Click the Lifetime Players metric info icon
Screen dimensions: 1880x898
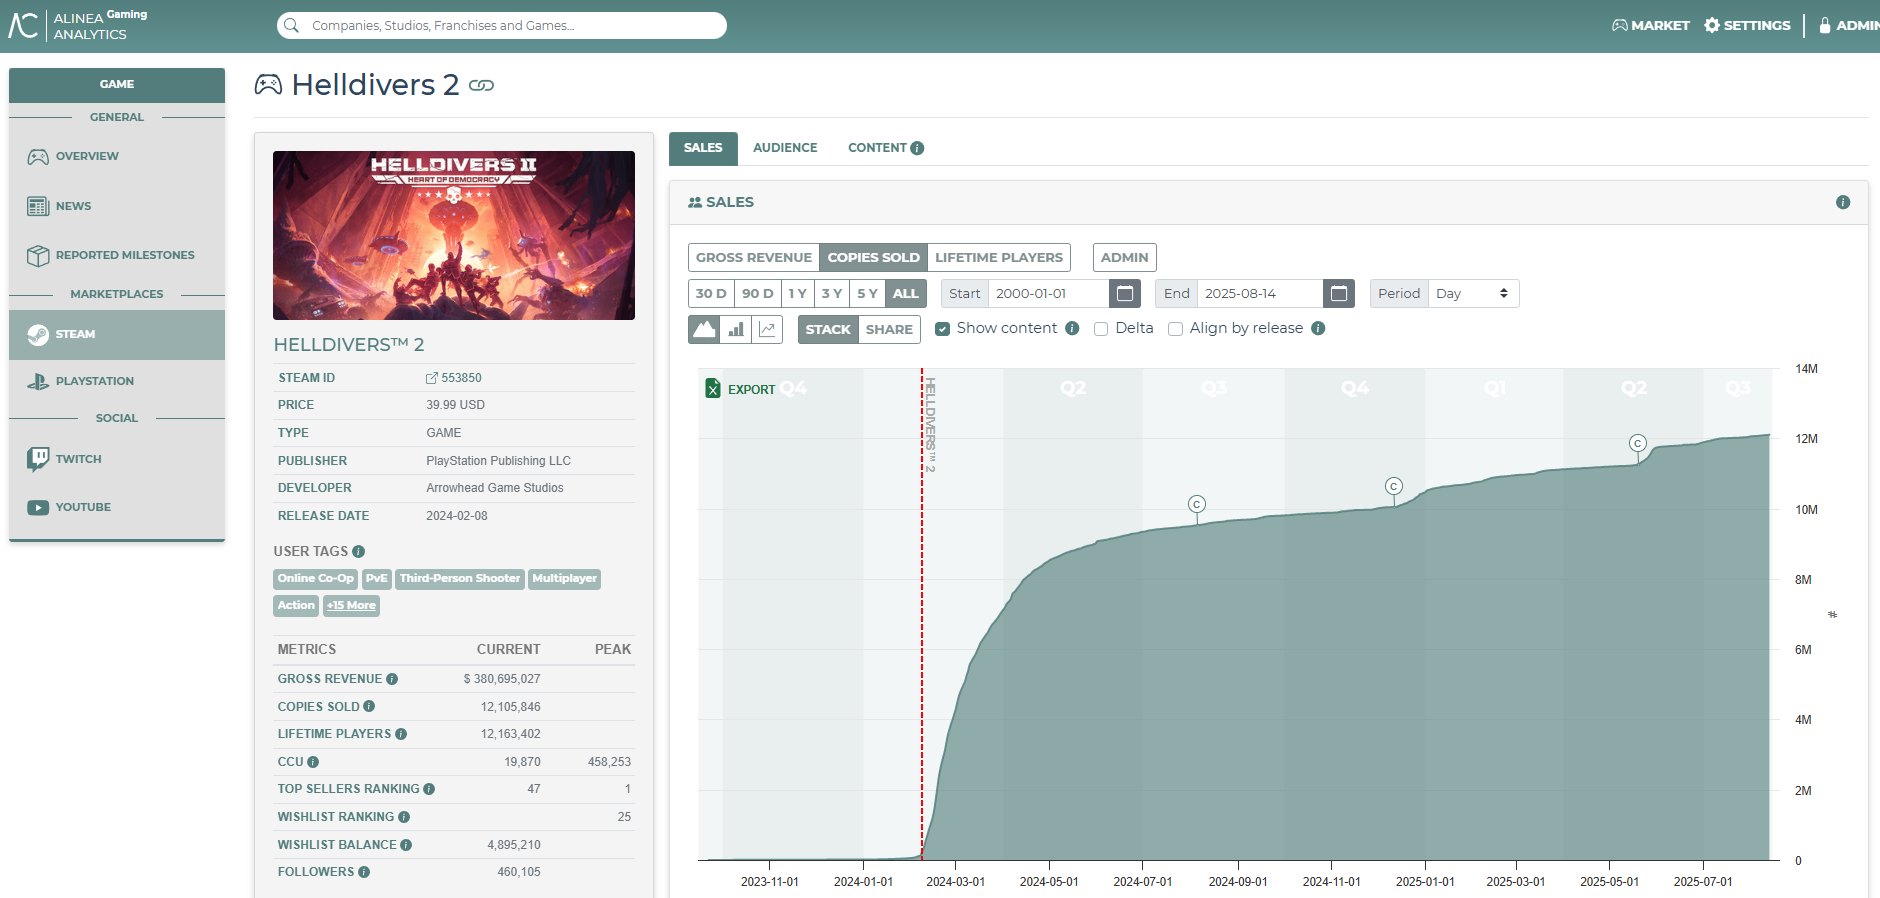click(401, 734)
